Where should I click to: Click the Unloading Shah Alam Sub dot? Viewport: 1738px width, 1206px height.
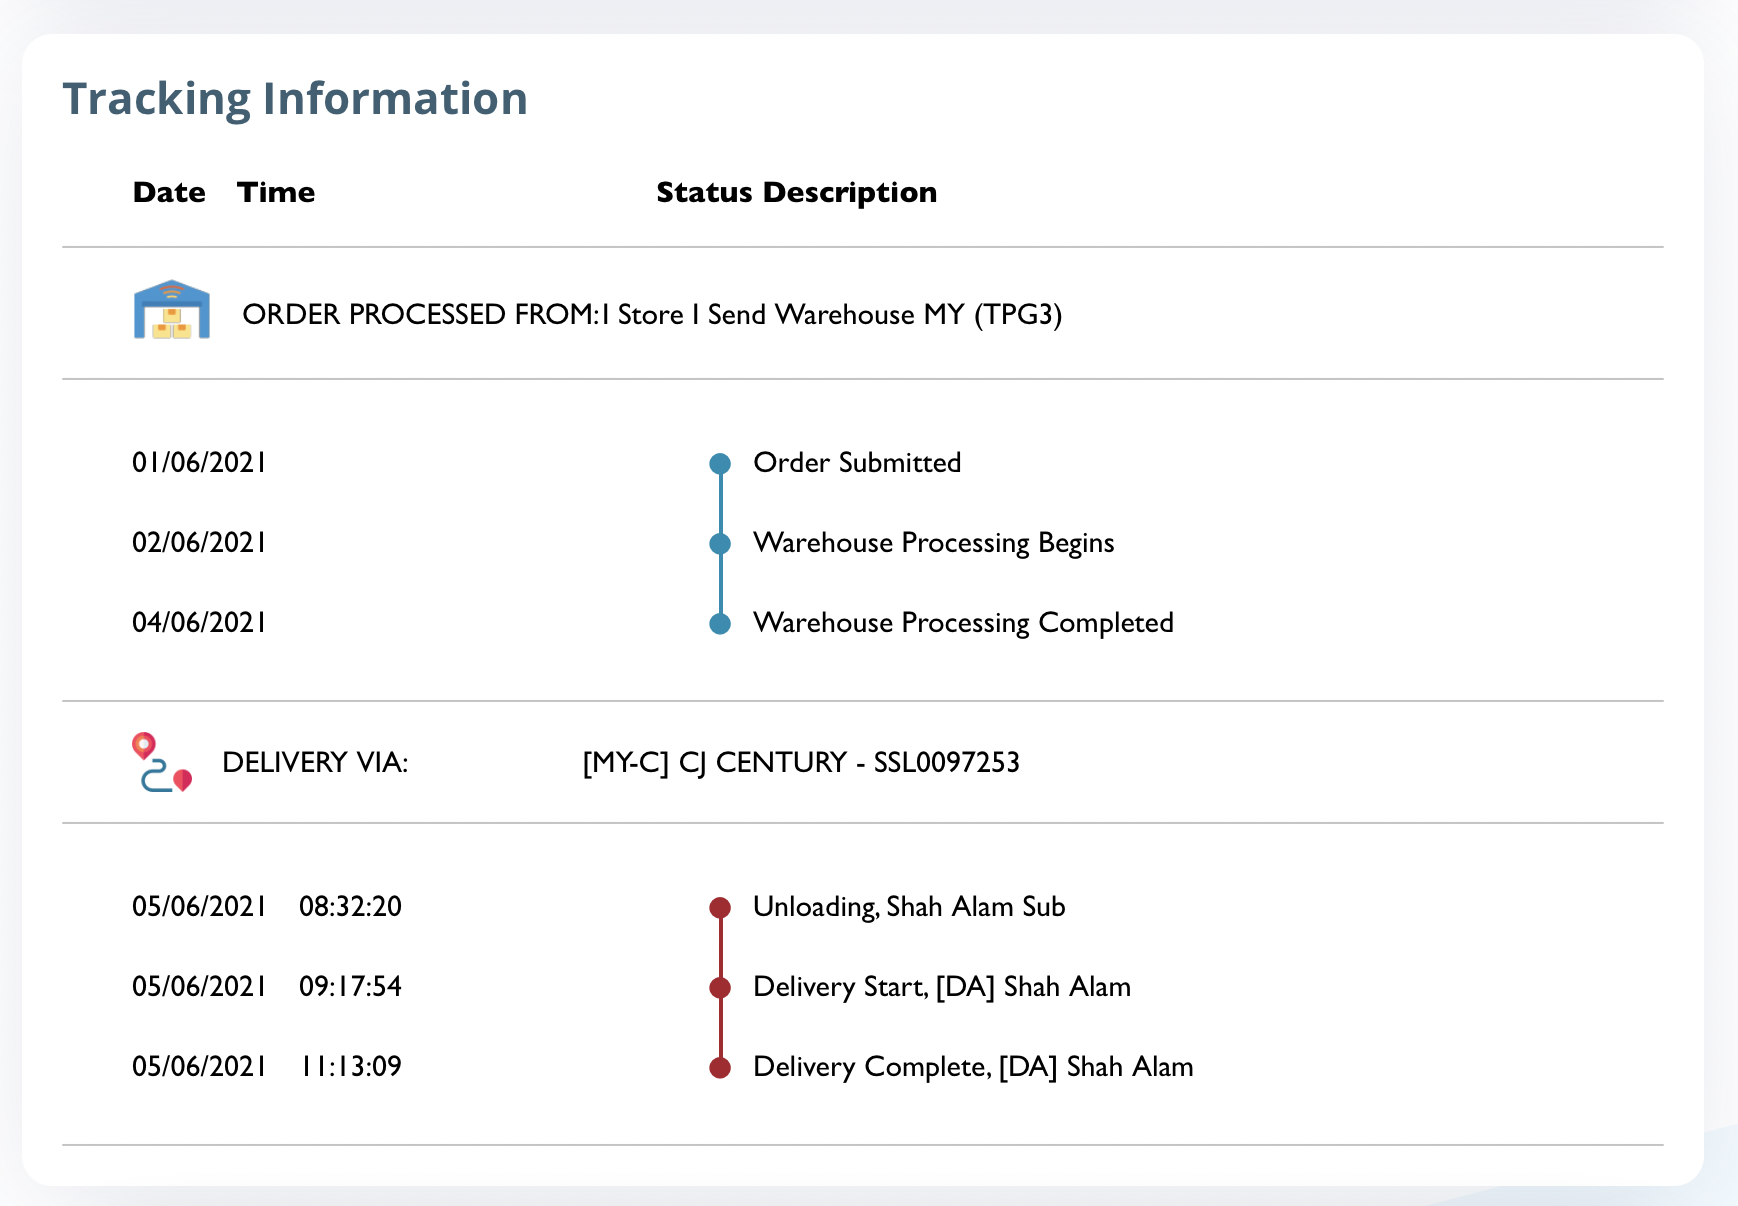[x=720, y=908]
